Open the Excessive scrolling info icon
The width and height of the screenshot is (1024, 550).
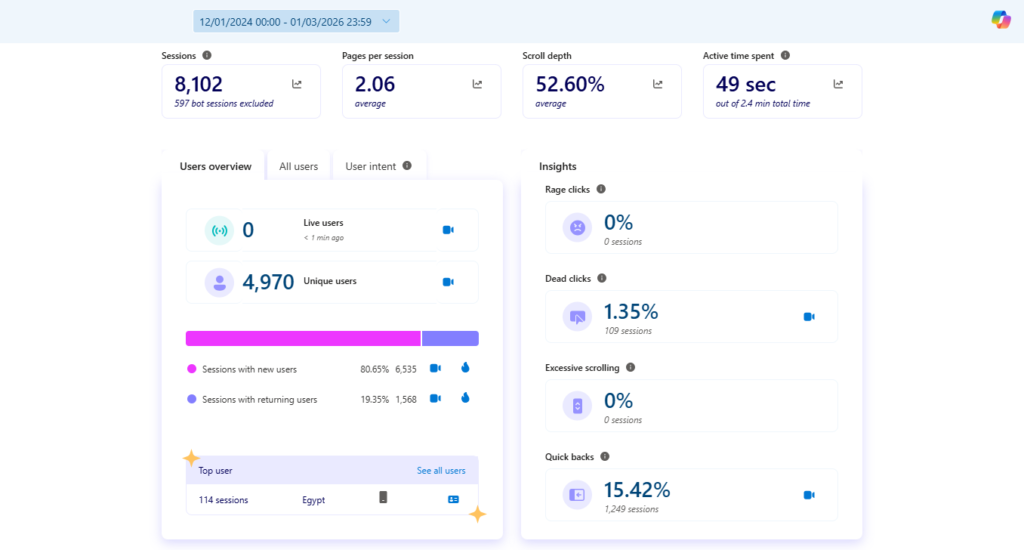click(630, 368)
